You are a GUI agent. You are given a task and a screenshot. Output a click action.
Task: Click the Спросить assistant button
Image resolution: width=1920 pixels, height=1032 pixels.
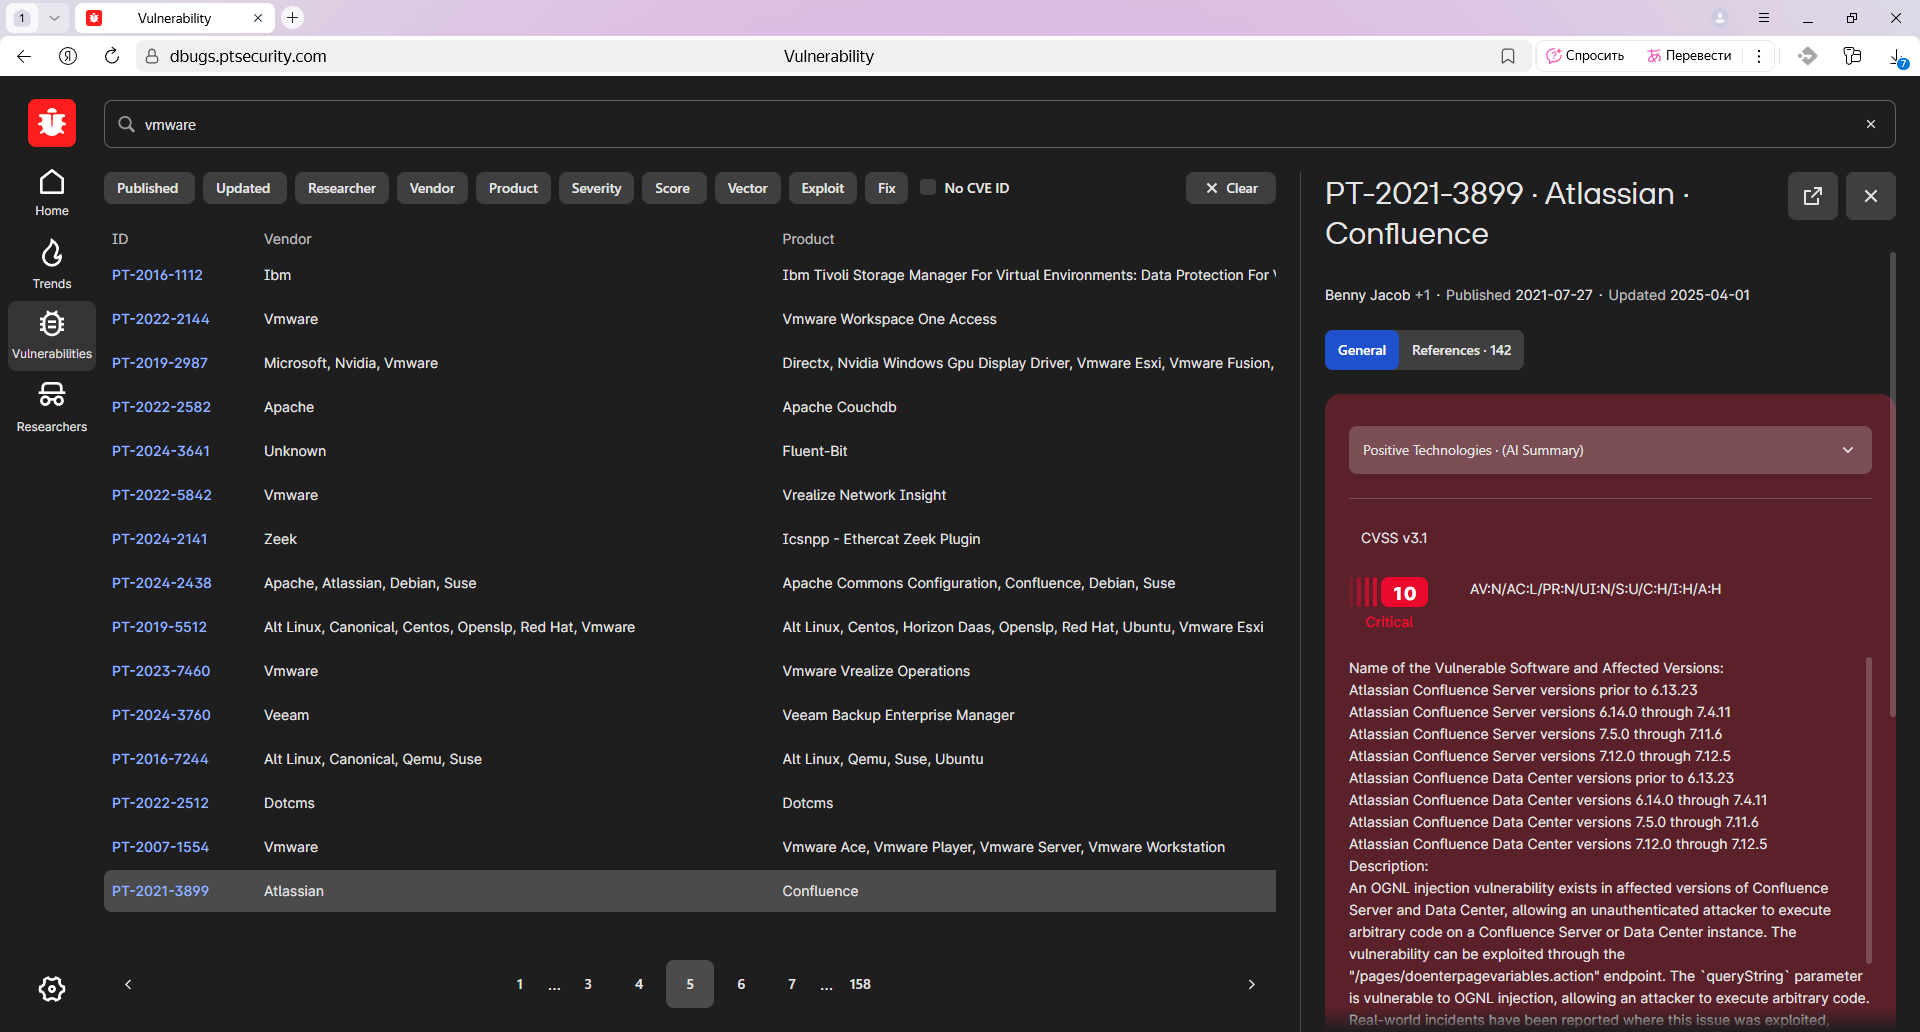(x=1586, y=56)
